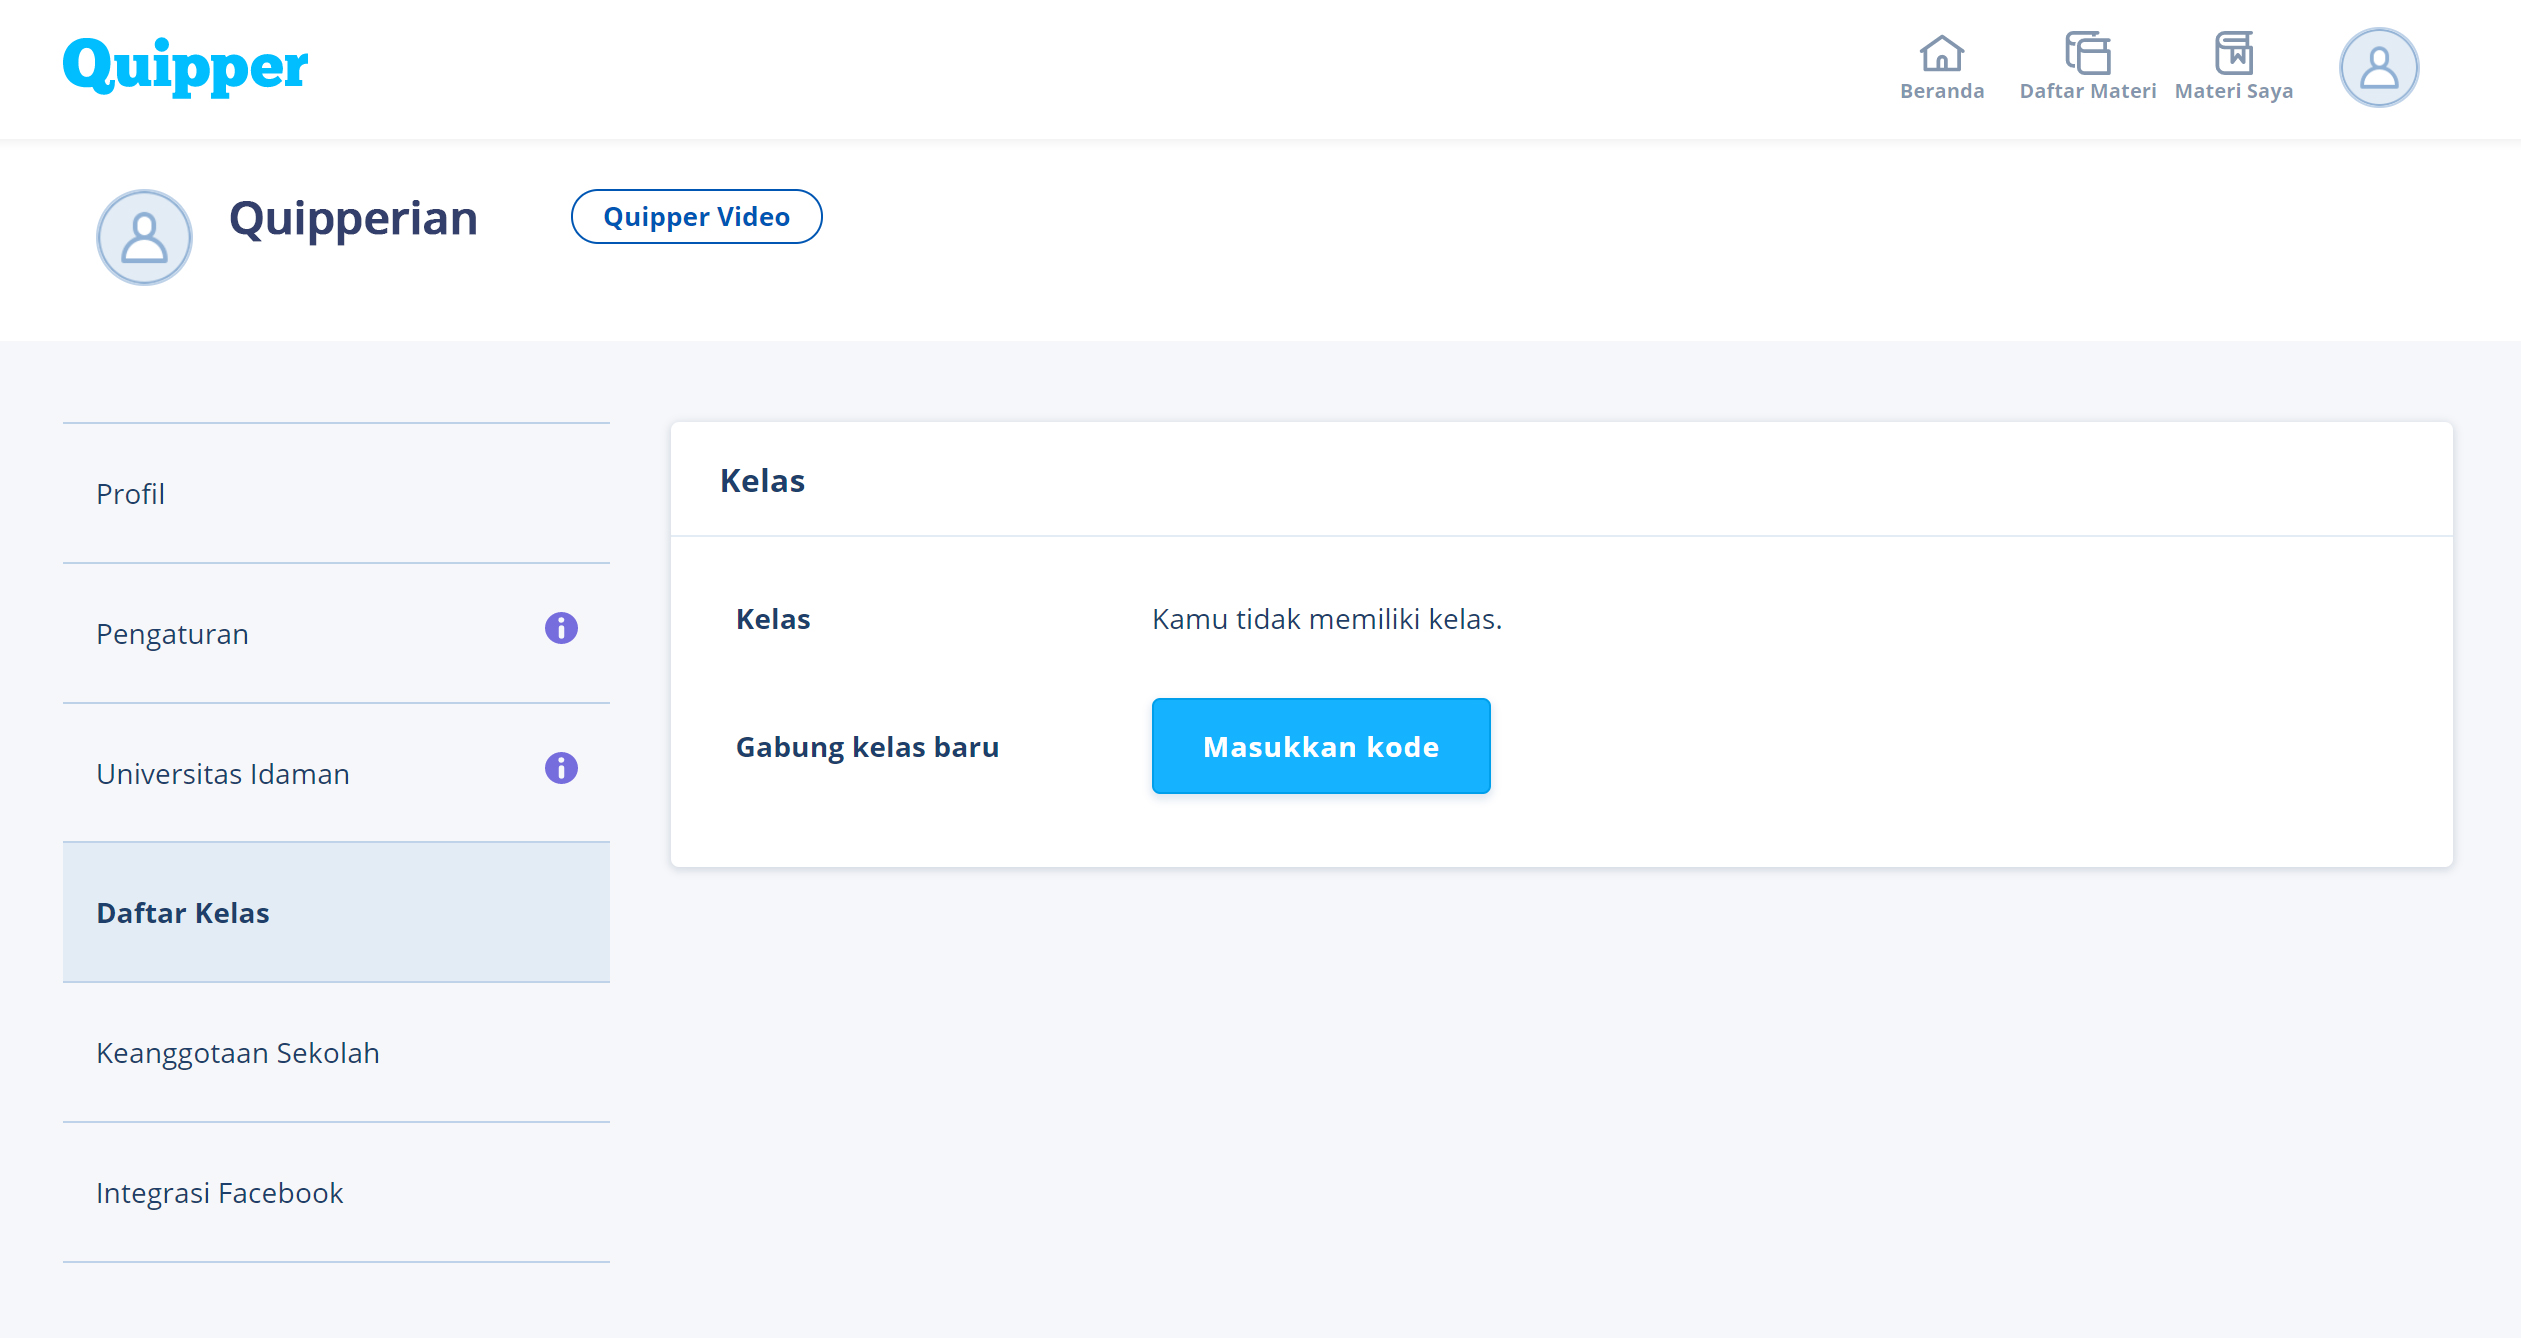Click the info icon beside Universitas Idaman

561,768
